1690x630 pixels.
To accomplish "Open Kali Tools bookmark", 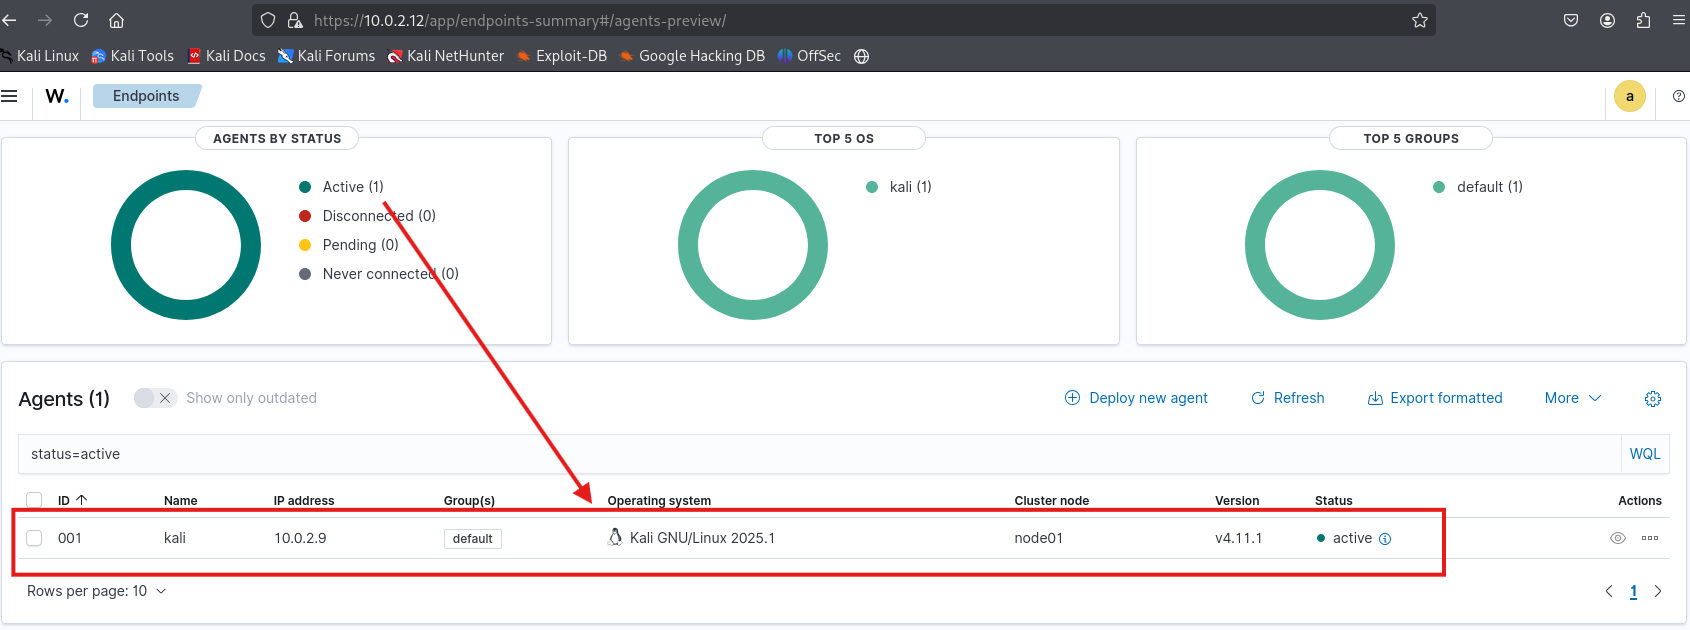I will point(132,56).
